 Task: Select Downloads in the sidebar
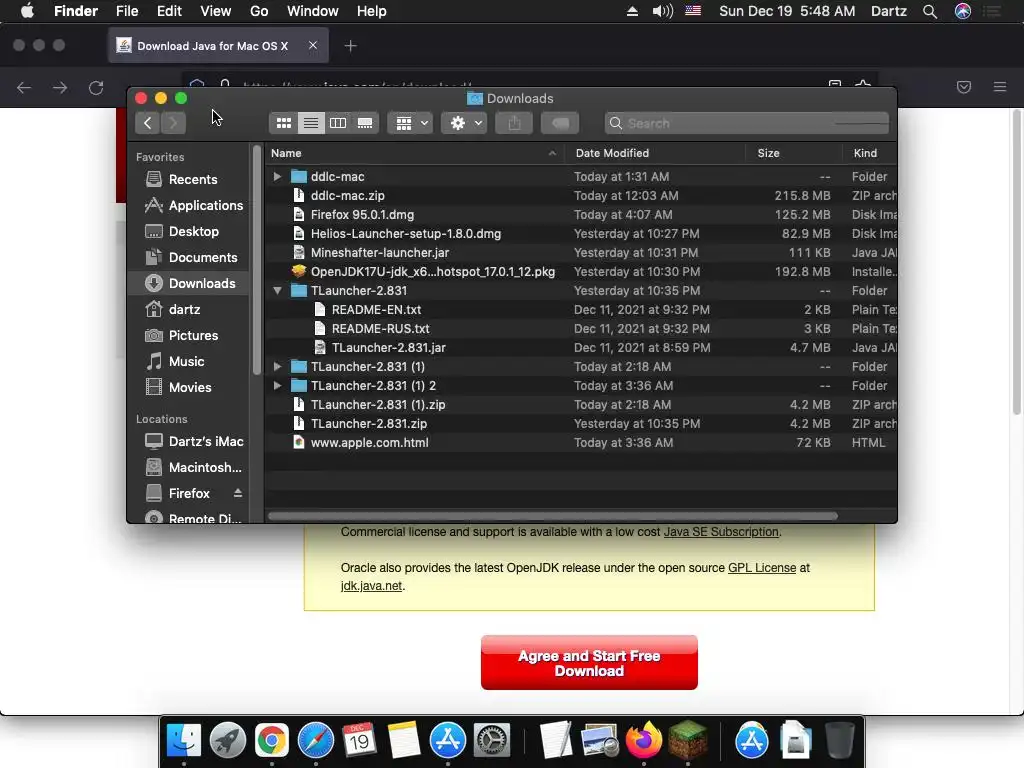click(x=189, y=283)
